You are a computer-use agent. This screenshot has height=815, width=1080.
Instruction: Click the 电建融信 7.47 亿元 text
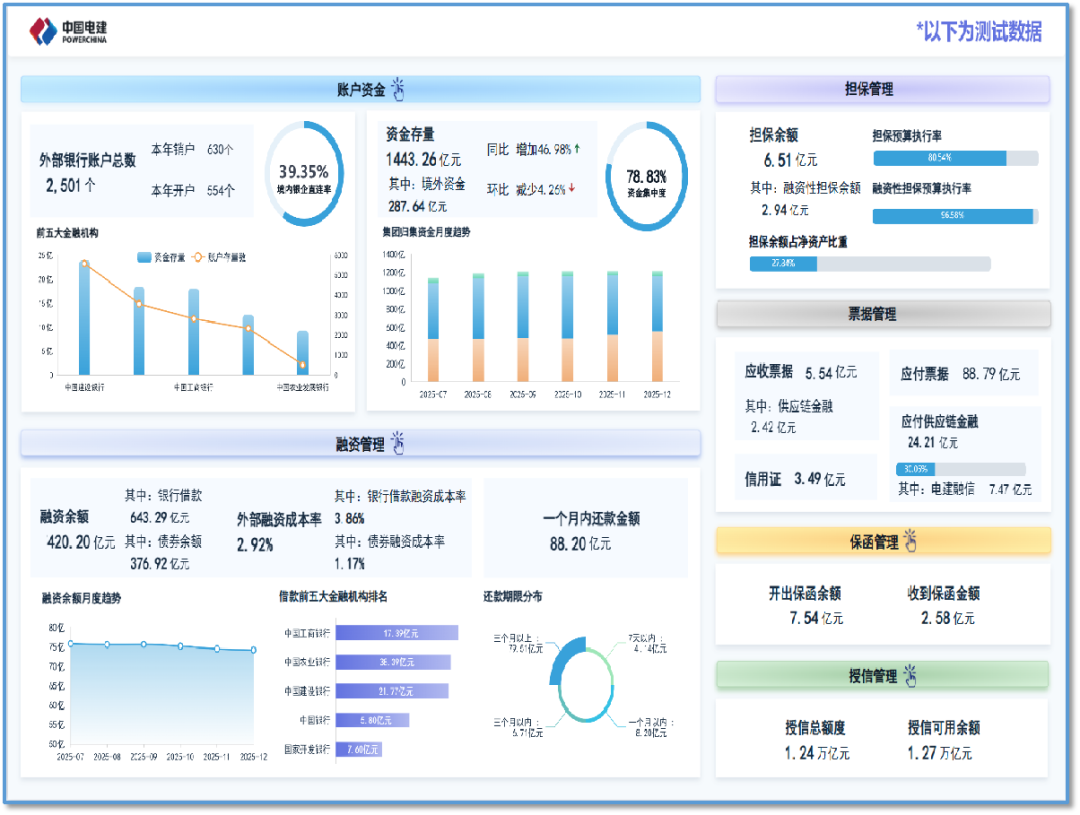[x=965, y=489]
